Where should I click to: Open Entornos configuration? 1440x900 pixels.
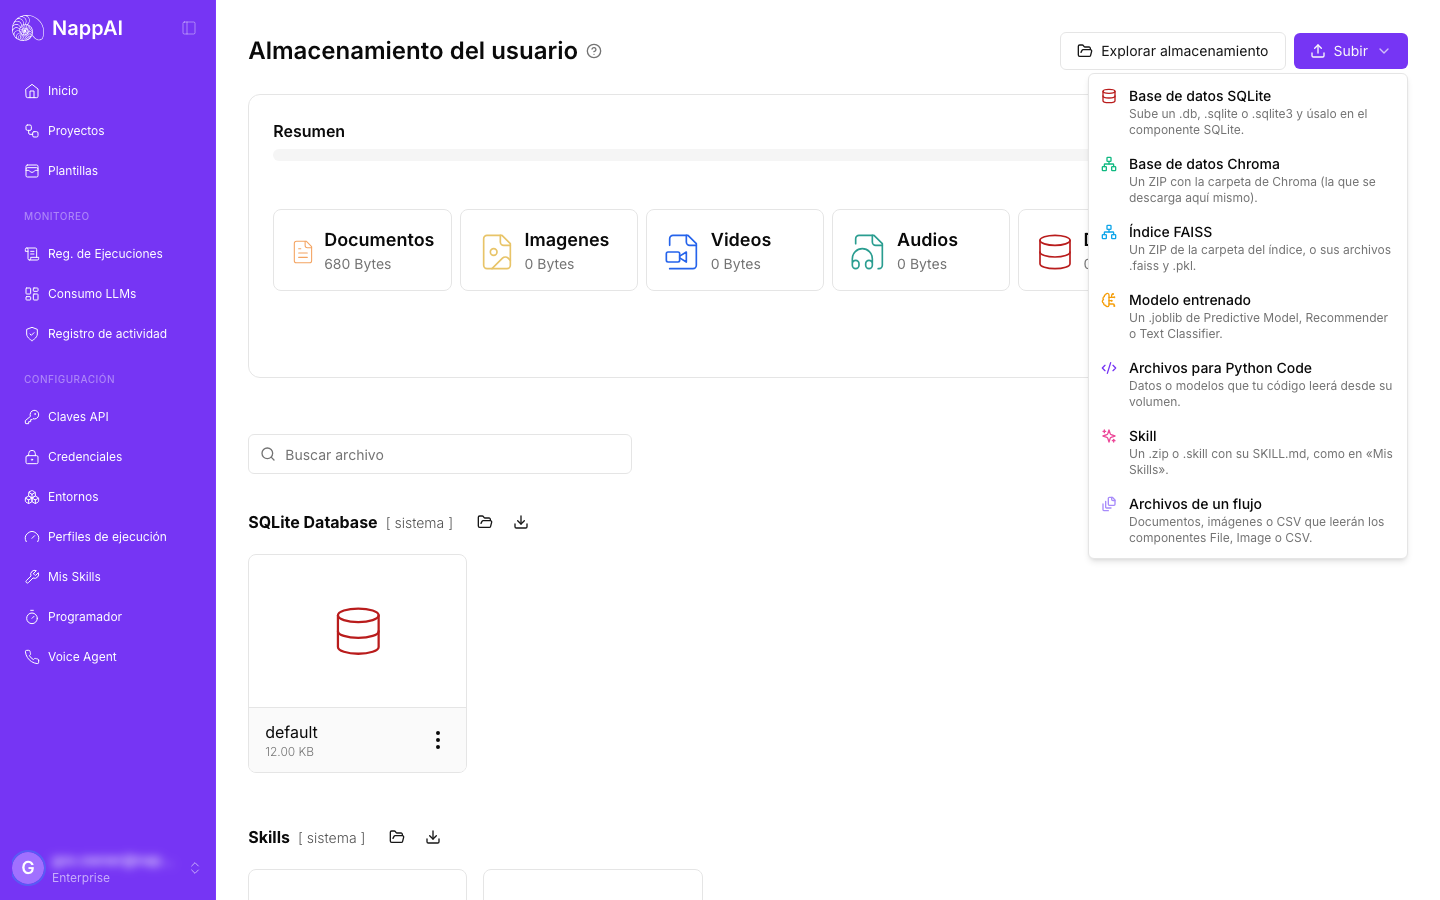[108, 497]
